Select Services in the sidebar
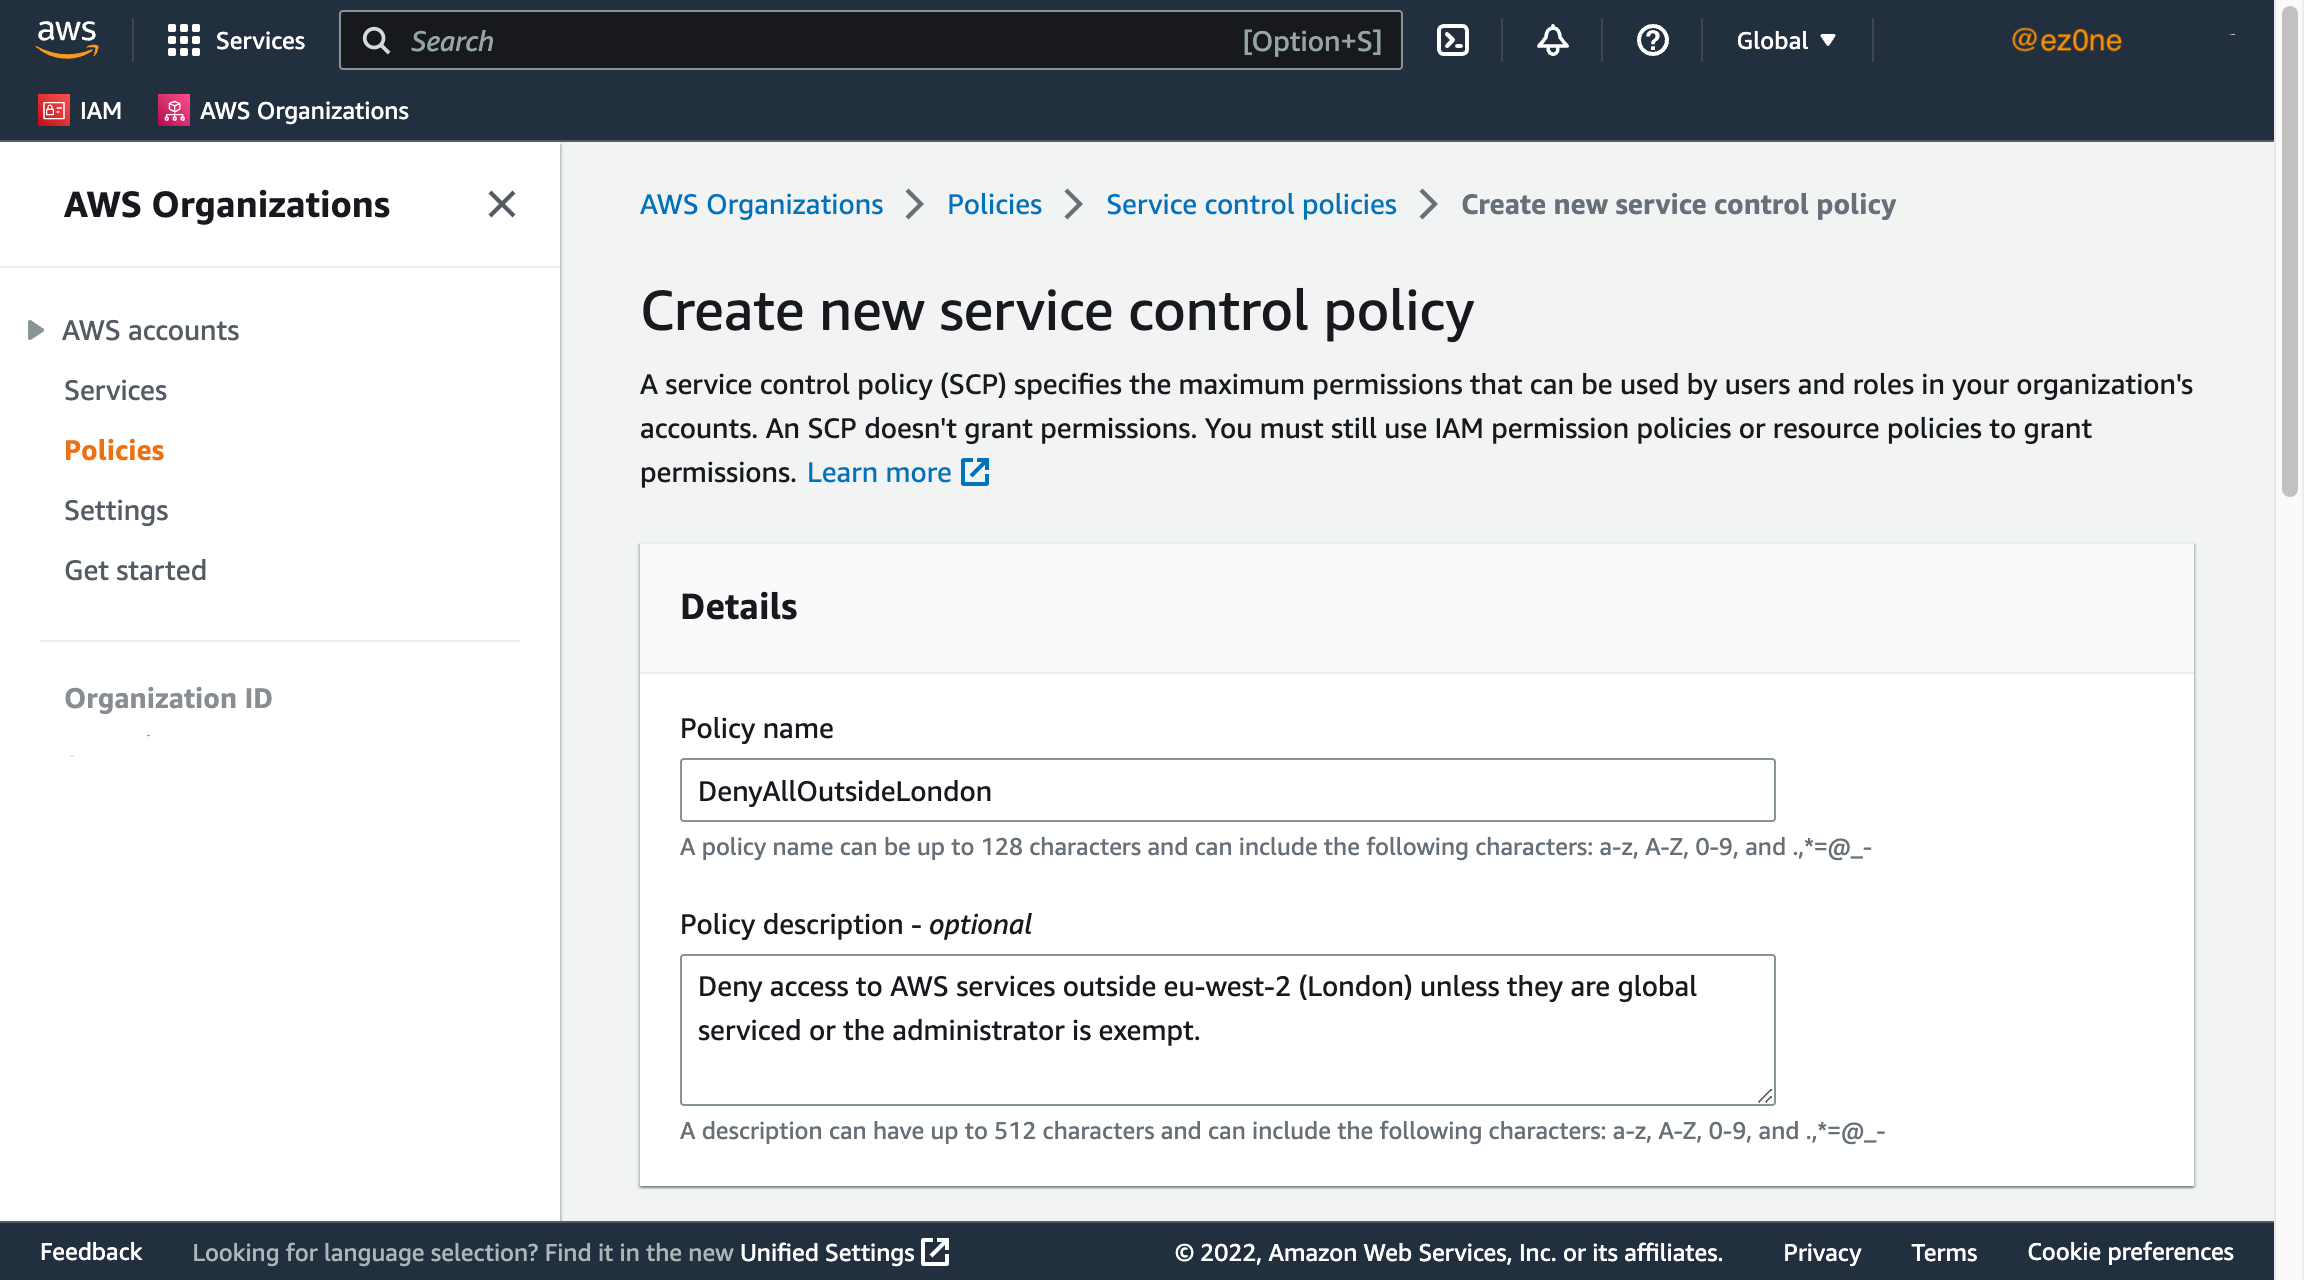 115,390
